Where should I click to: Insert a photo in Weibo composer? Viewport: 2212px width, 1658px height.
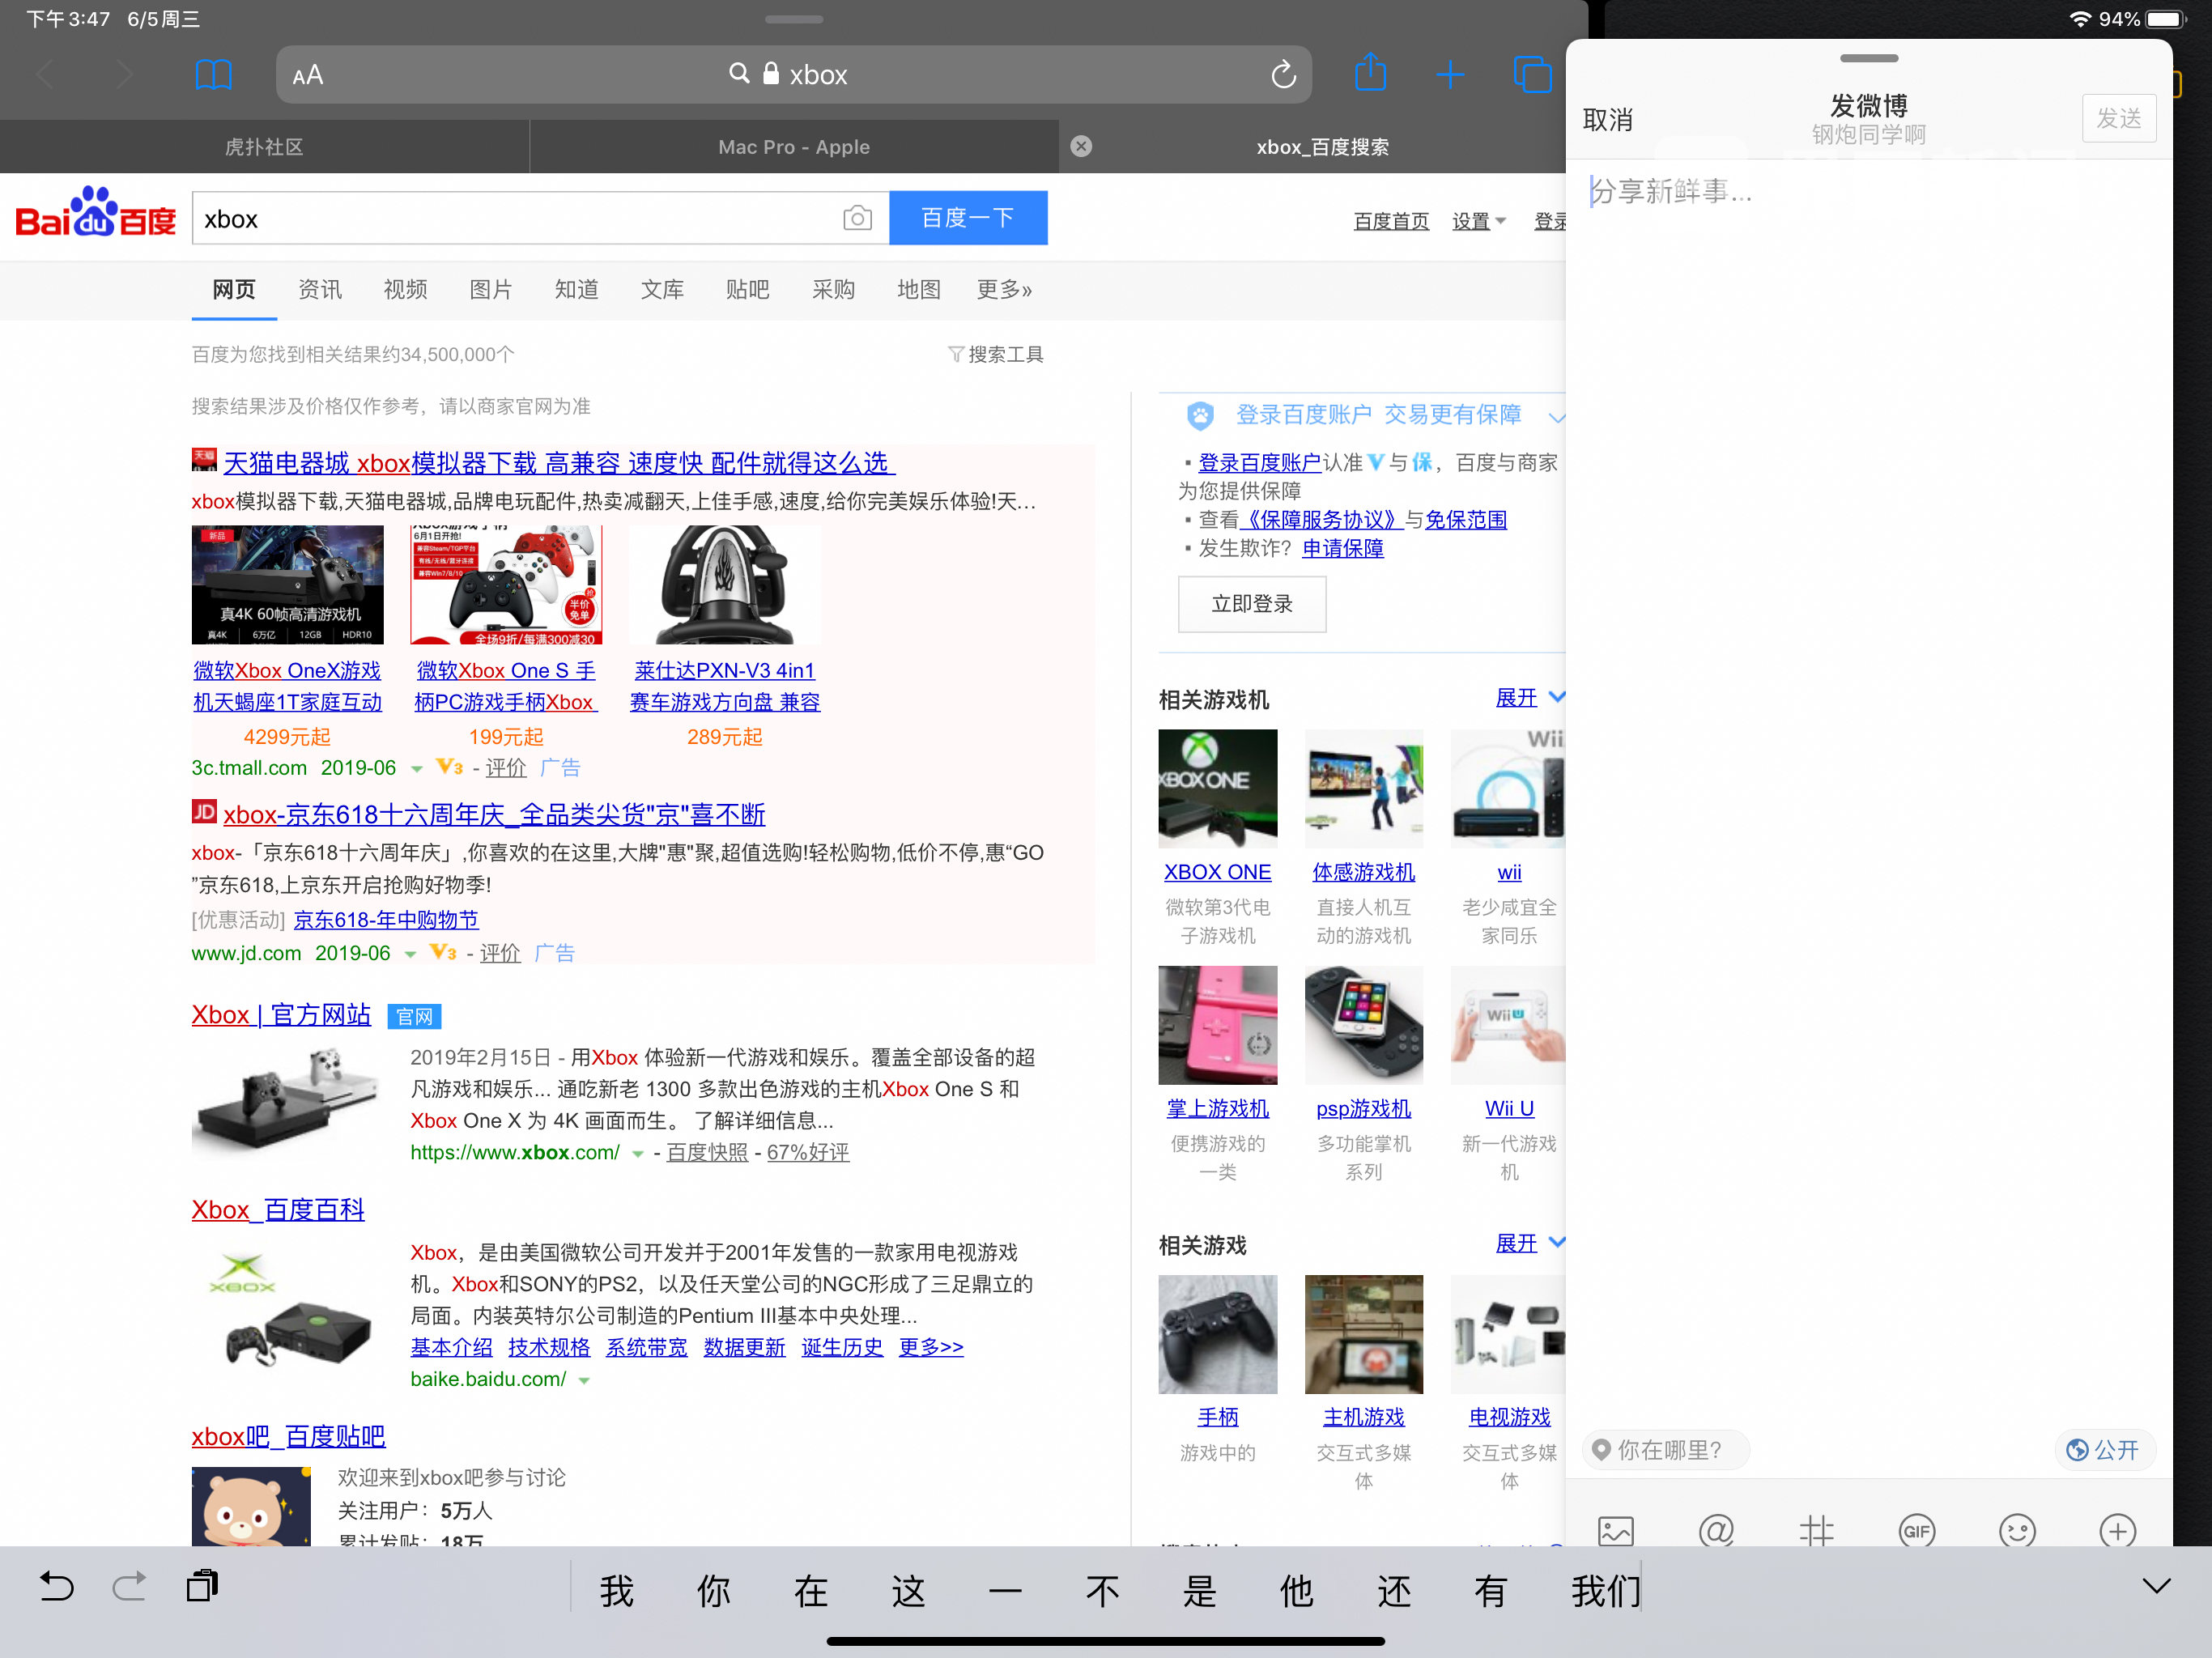(x=1615, y=1530)
